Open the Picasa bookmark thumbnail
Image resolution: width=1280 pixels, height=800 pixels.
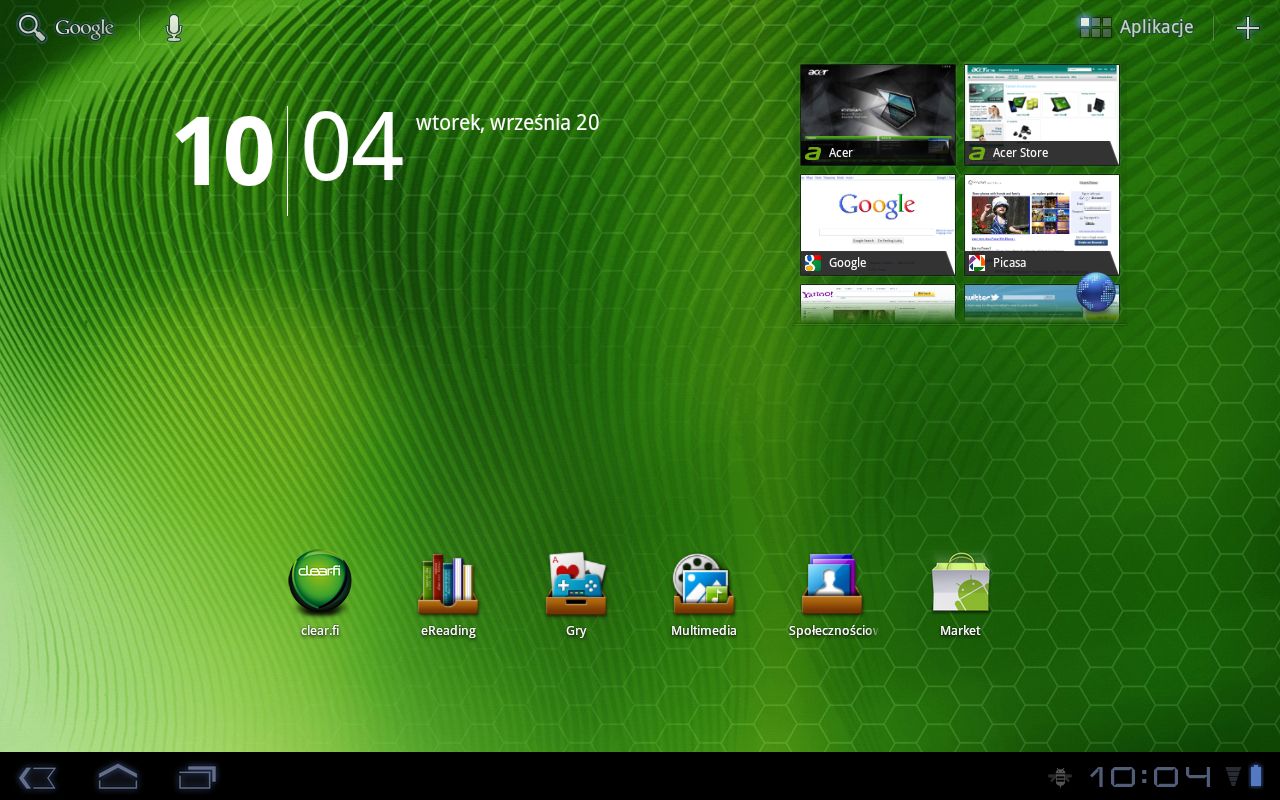point(1042,225)
